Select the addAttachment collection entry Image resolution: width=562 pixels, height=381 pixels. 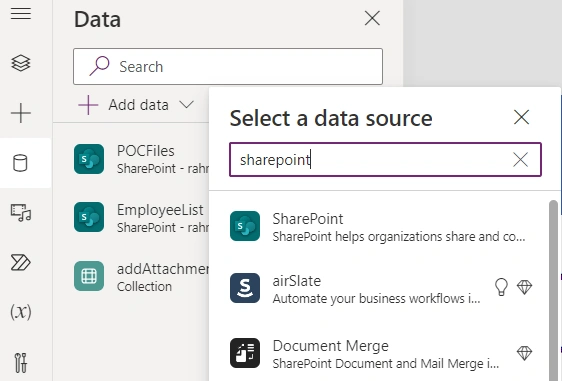(x=141, y=277)
